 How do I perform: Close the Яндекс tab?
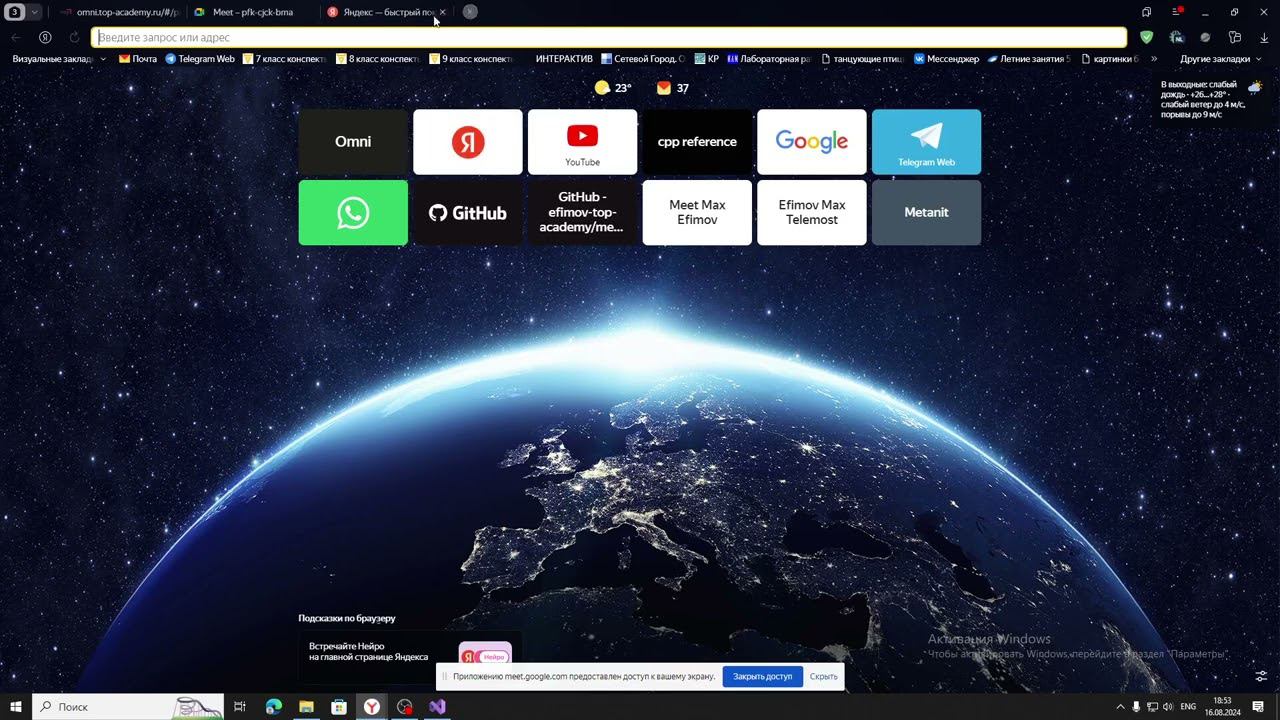coord(442,12)
